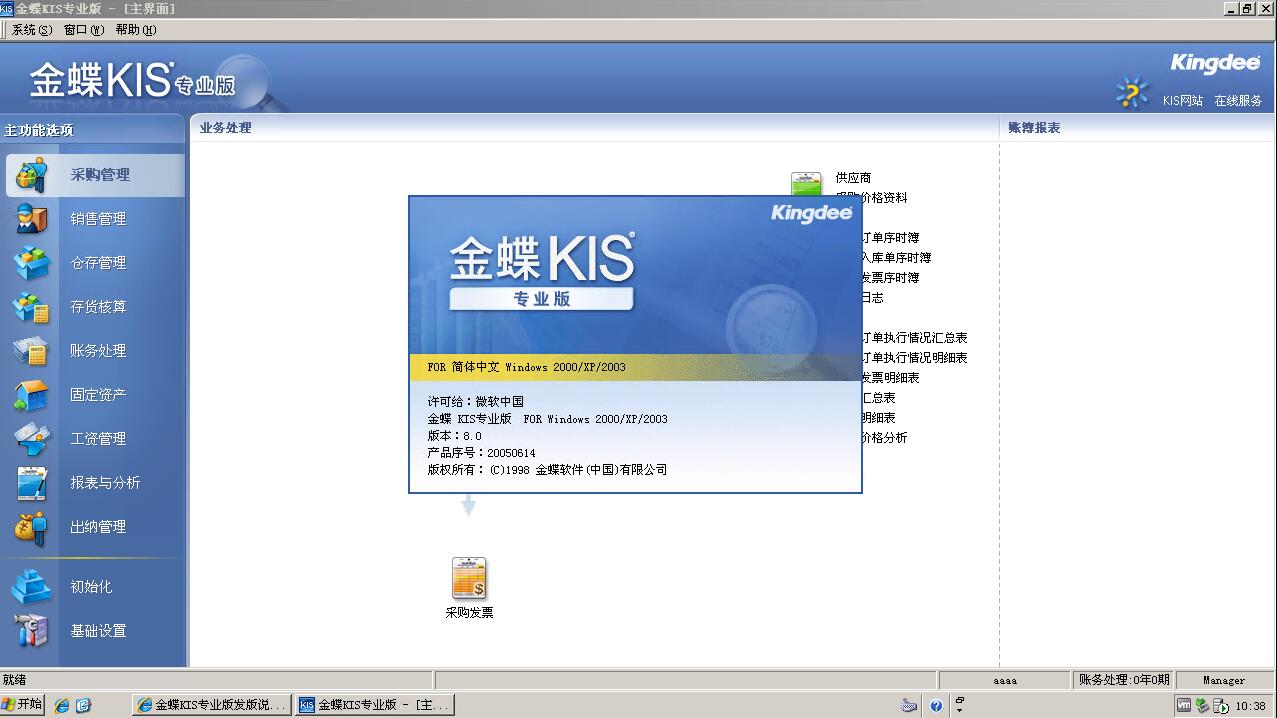The width and height of the screenshot is (1277, 718).
Task: Click the taskbar icon left of the blue help icon
Action: [909, 705]
